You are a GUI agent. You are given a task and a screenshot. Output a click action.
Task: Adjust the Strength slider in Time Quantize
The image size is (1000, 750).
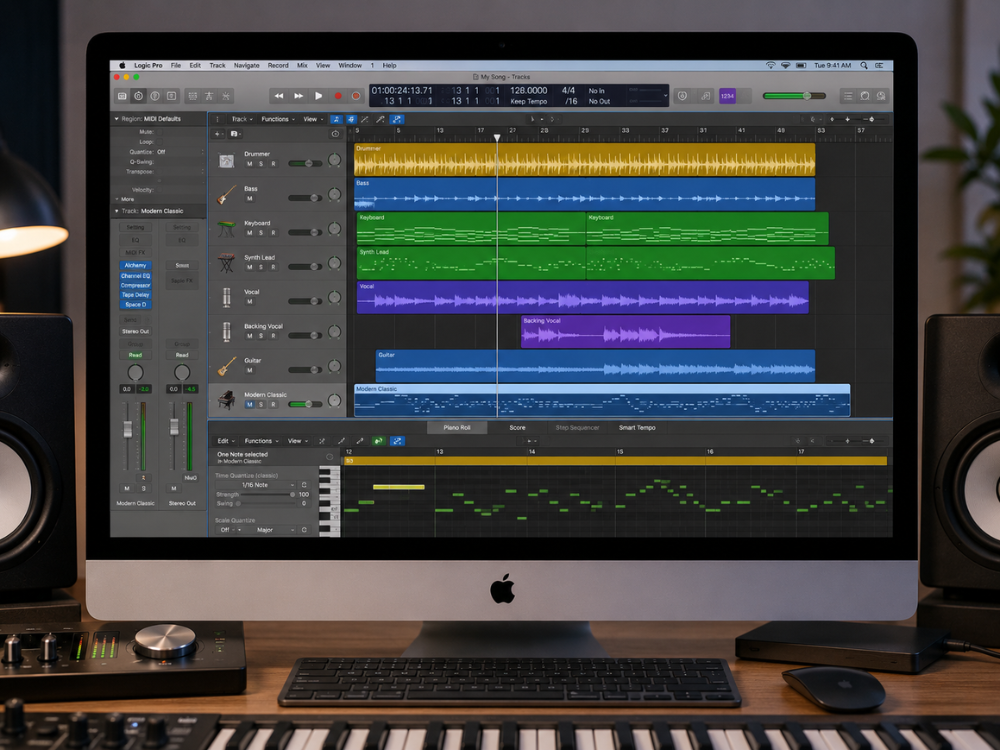[x=268, y=494]
